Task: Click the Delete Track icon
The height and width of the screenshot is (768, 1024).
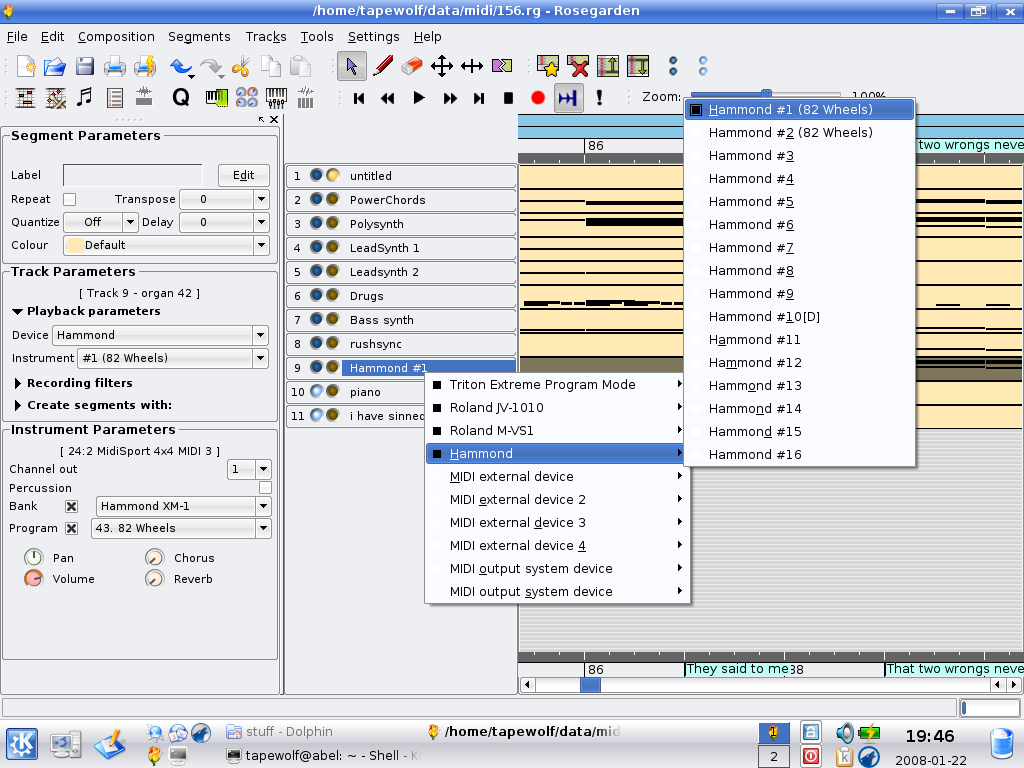Action: coord(578,66)
